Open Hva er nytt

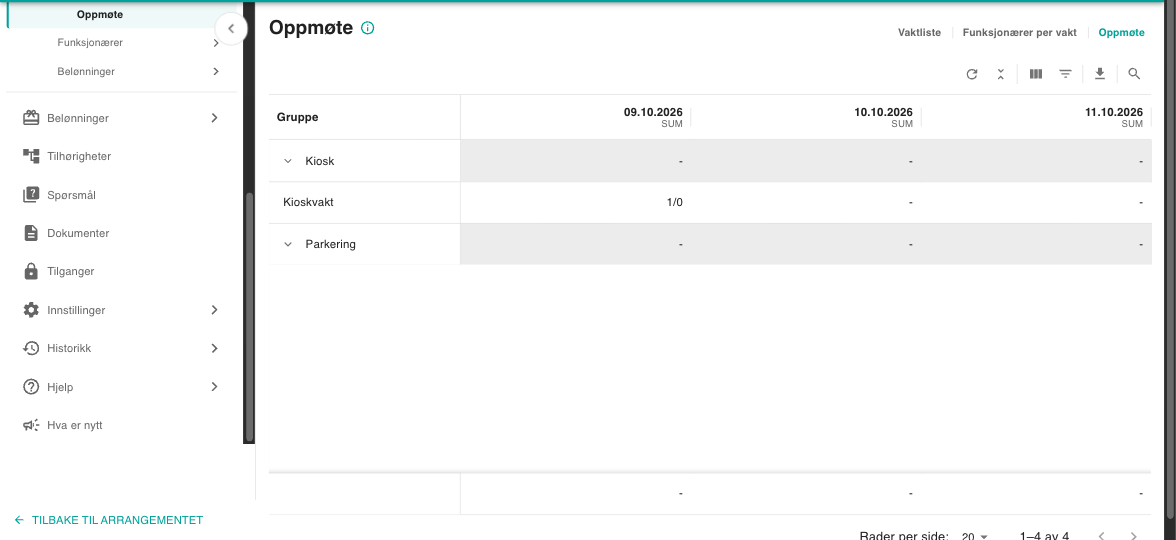coord(74,425)
